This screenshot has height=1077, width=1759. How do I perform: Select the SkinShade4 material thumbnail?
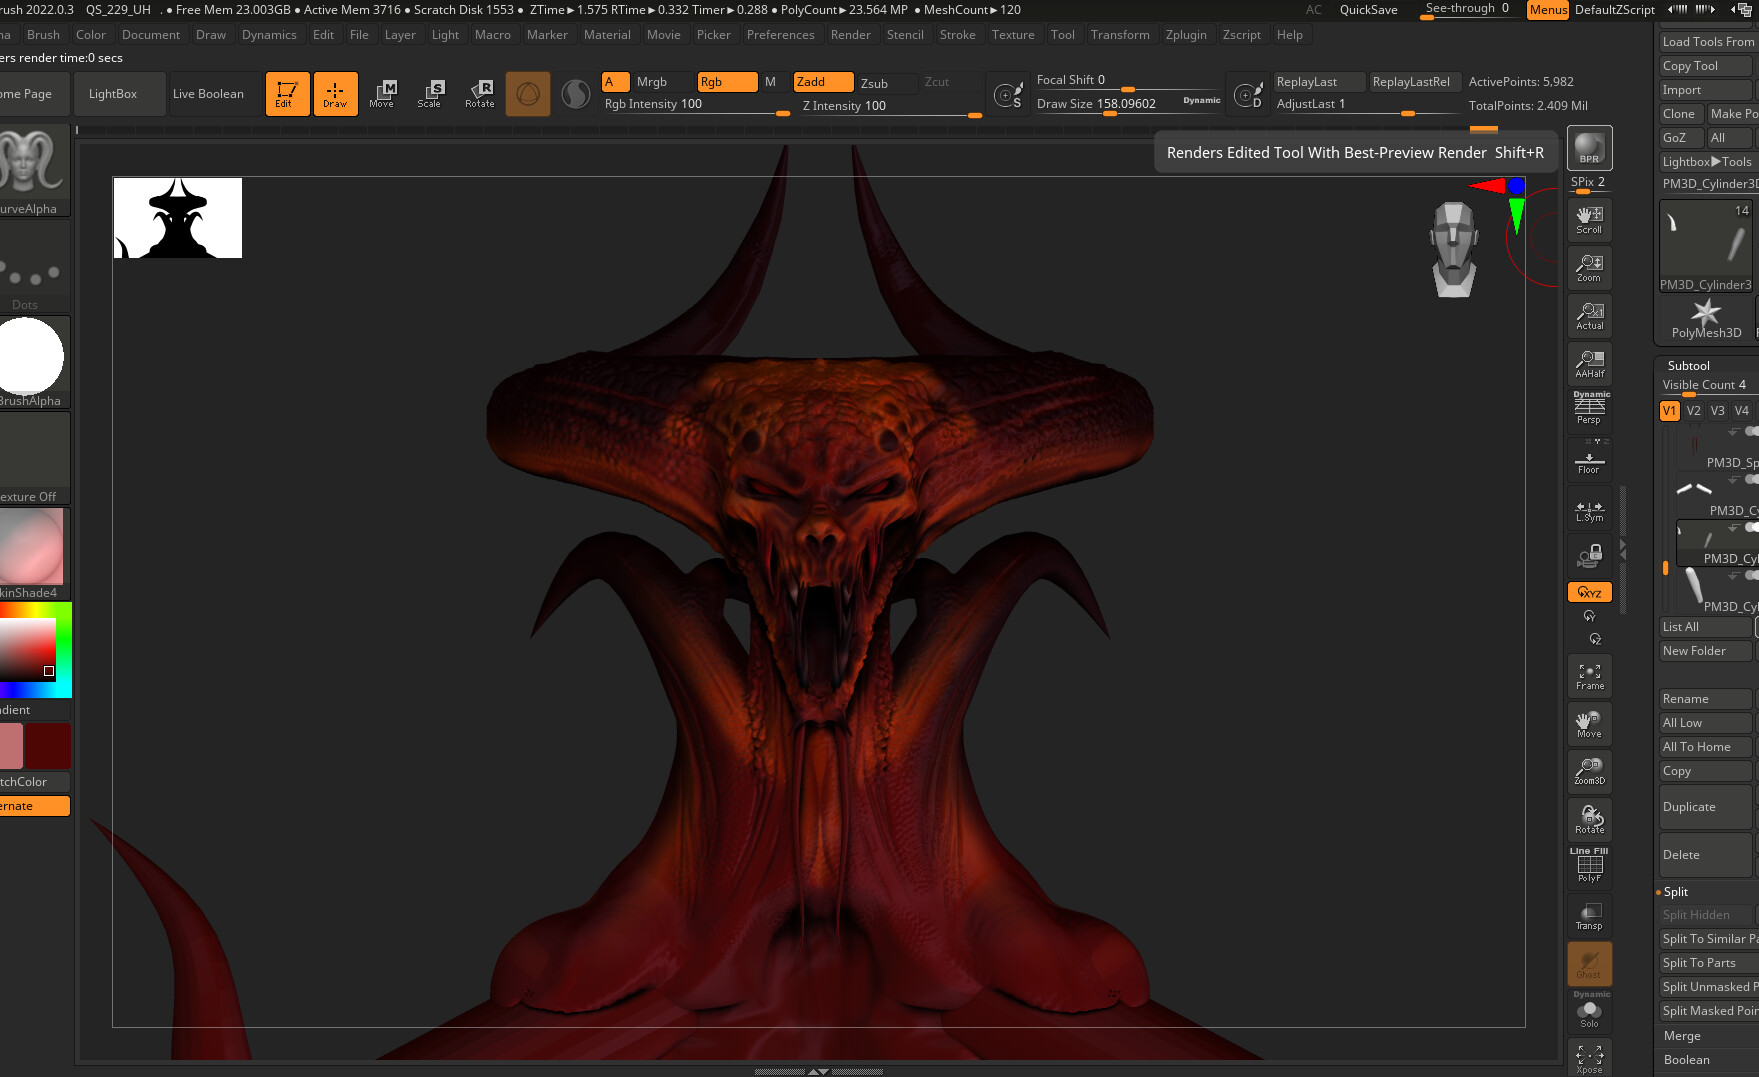[x=33, y=546]
